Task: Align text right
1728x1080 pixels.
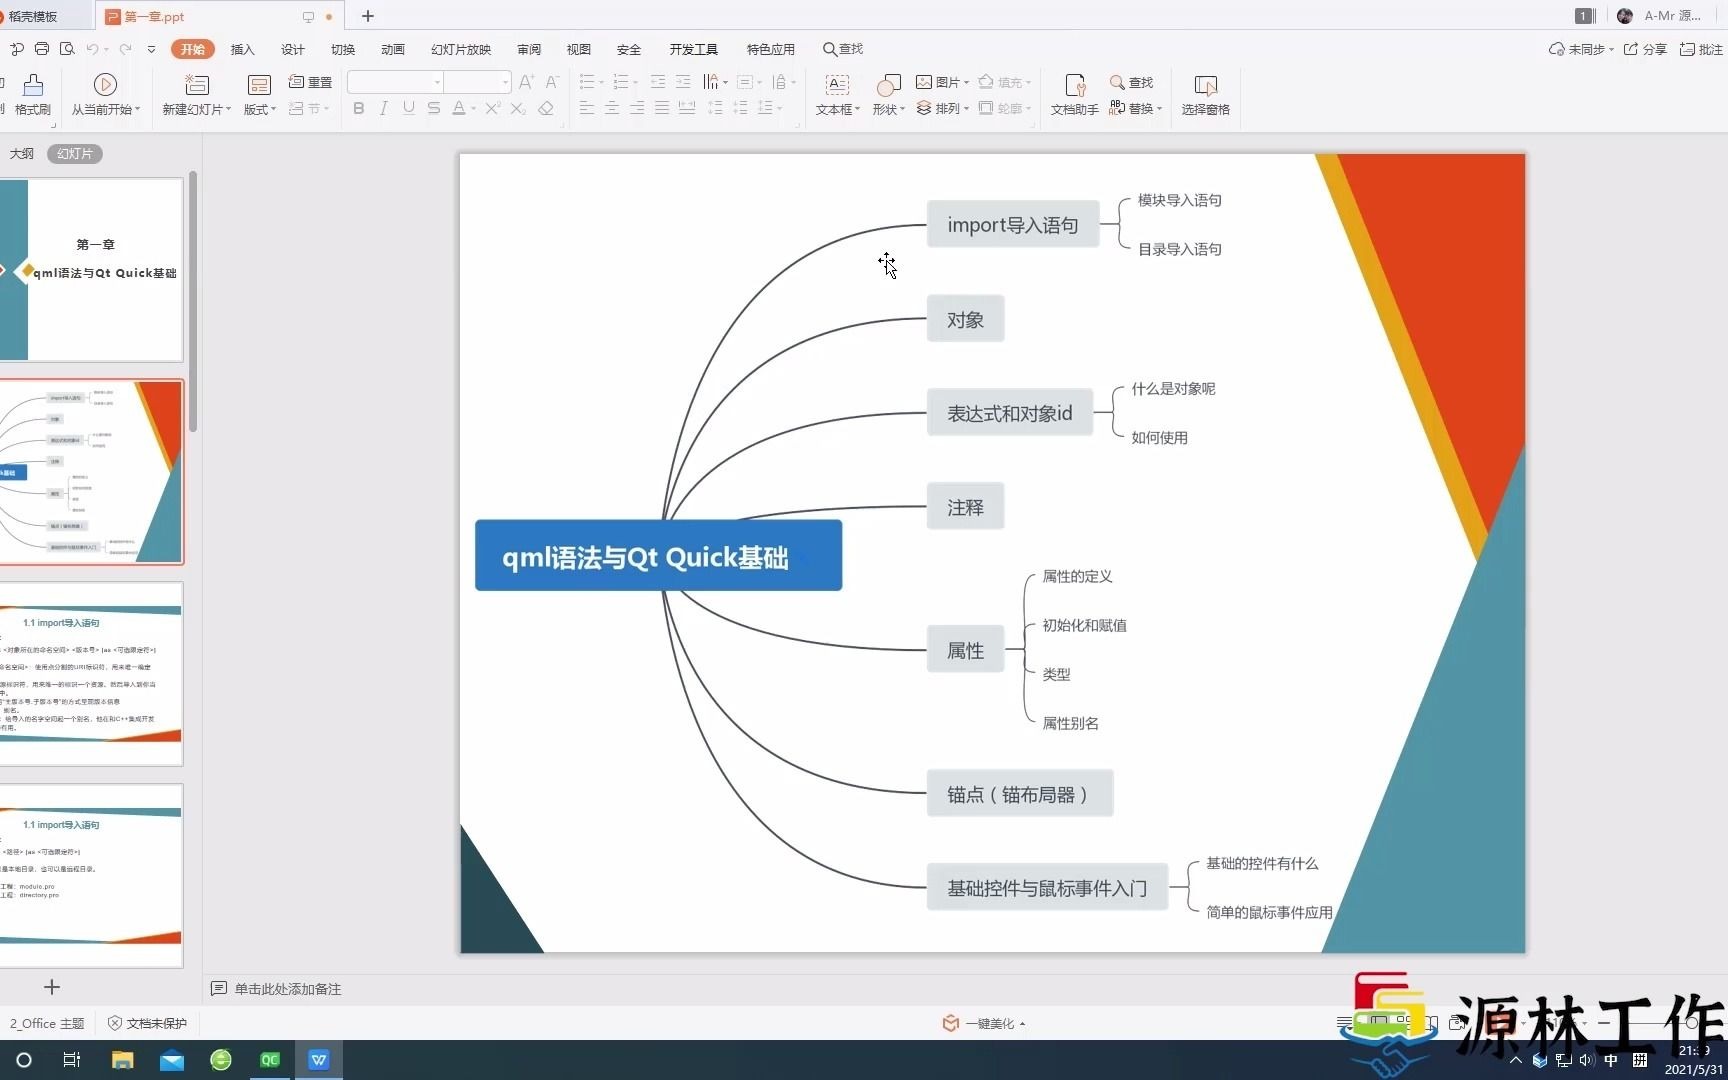Action: 637,108
